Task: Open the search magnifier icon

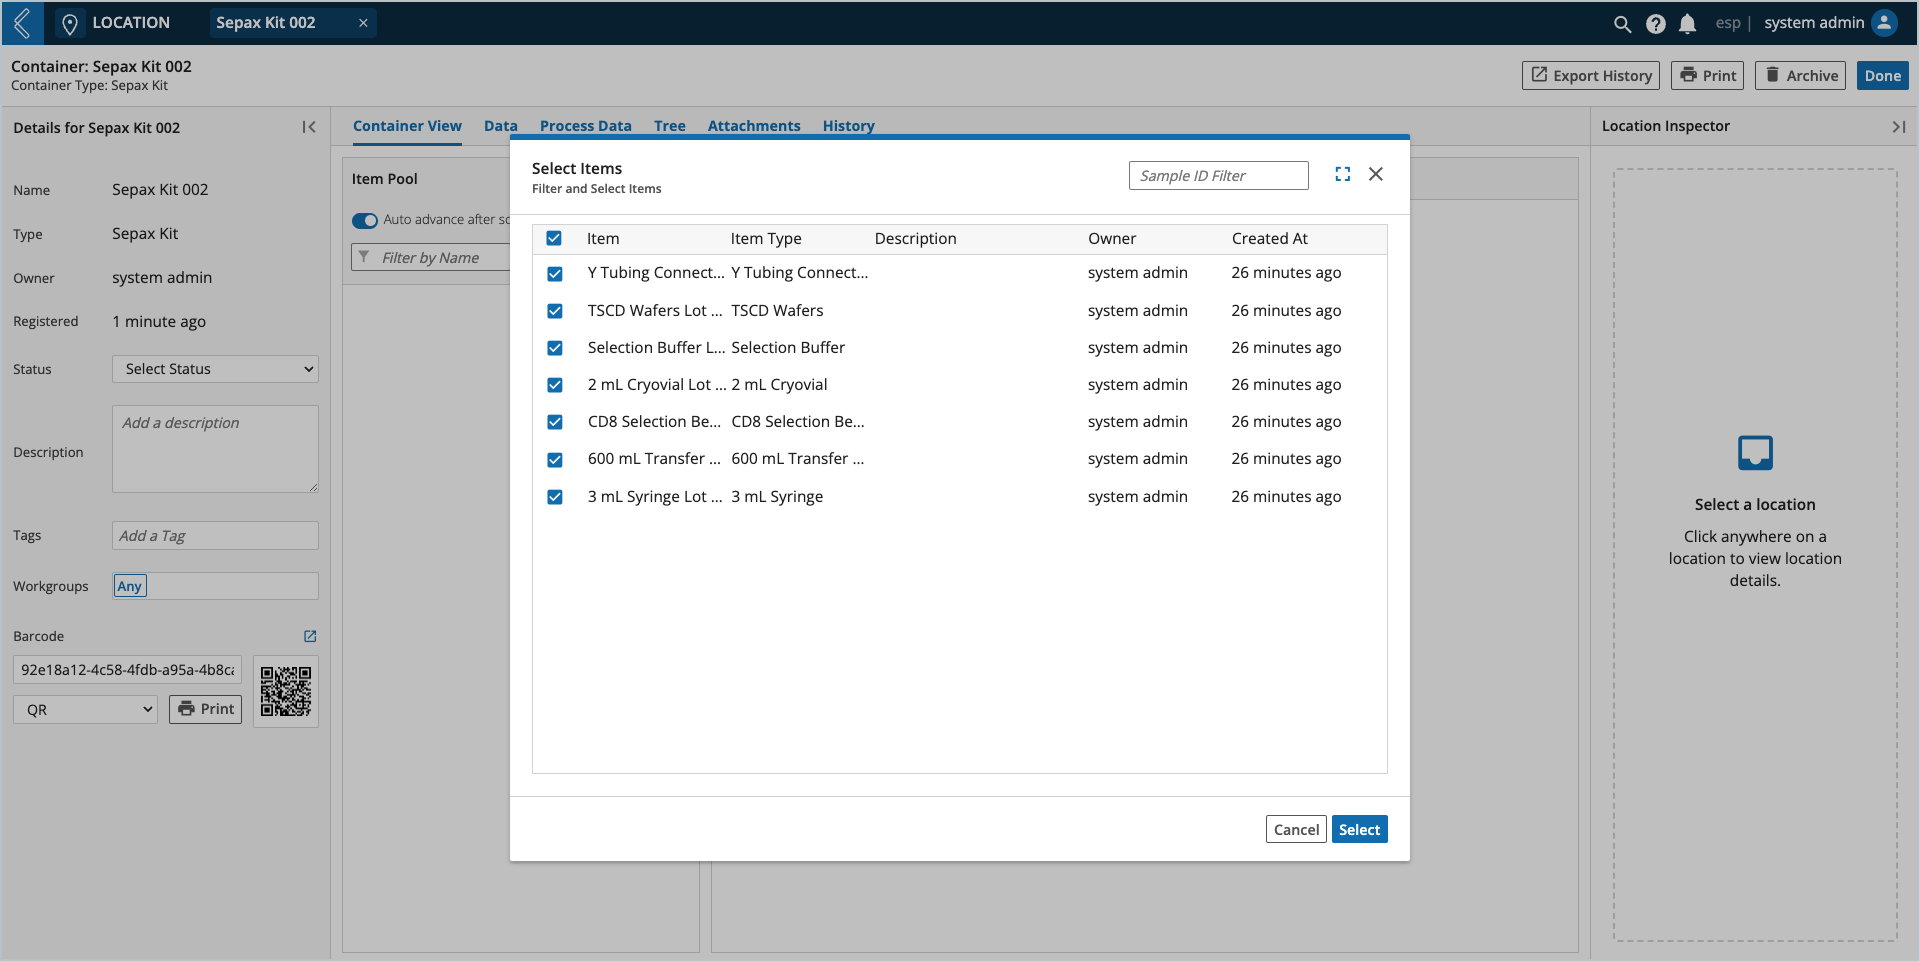Action: [x=1622, y=24]
